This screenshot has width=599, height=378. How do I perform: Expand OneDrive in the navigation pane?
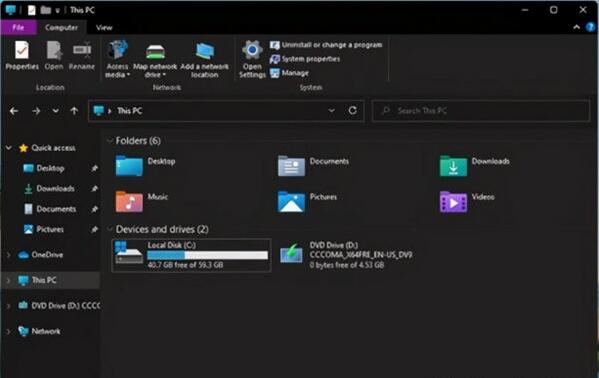(x=8, y=255)
